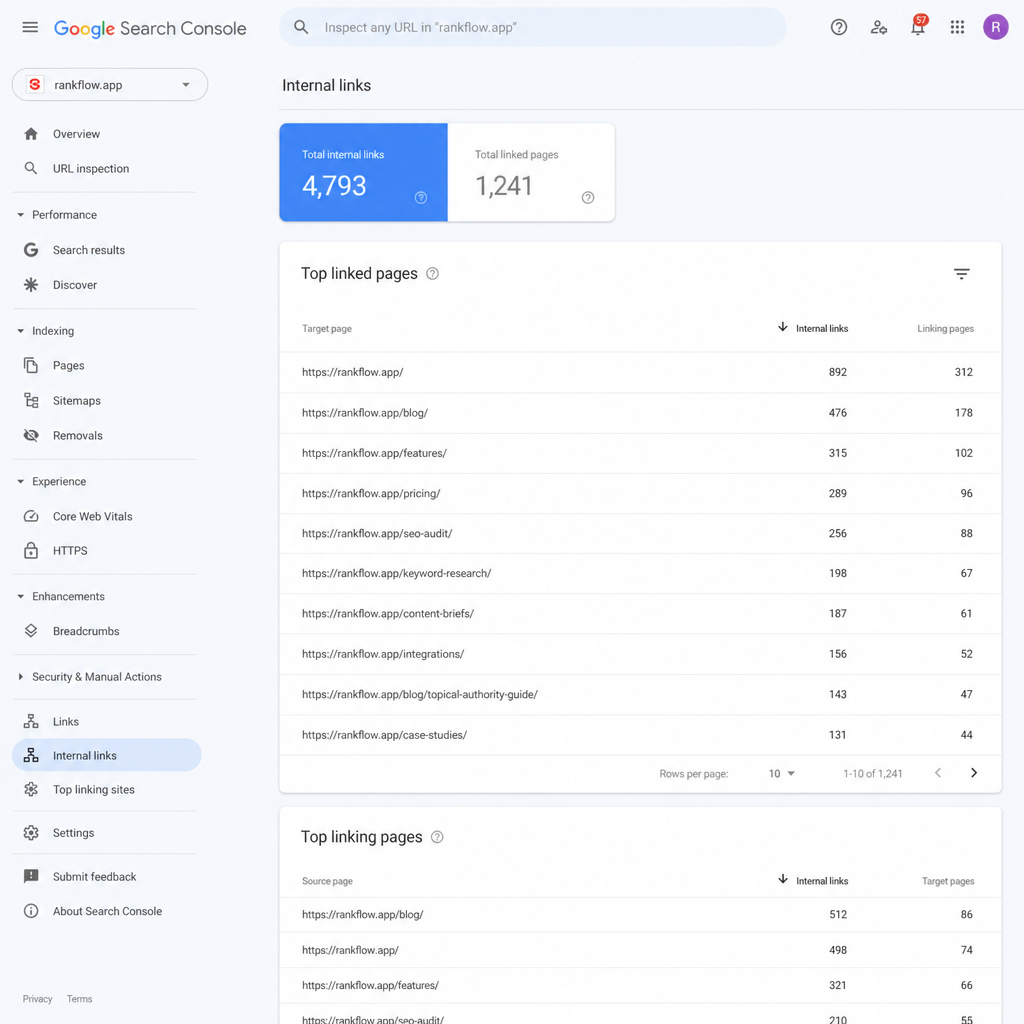Open the filter icon for Top linked pages
Screen dimensions: 1024x1024
pyautogui.click(x=961, y=274)
